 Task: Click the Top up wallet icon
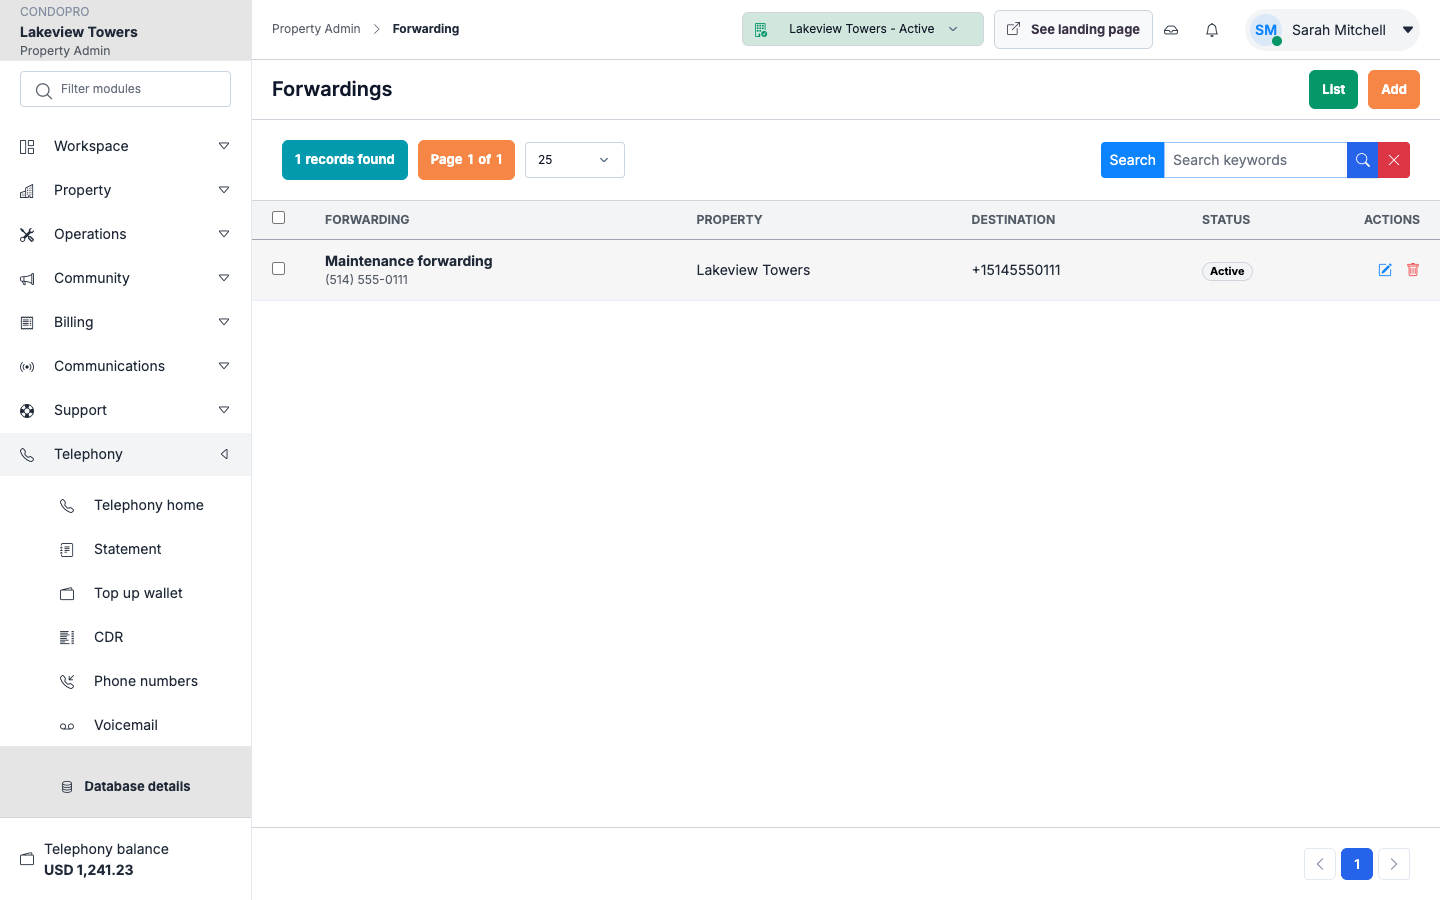[x=67, y=594]
